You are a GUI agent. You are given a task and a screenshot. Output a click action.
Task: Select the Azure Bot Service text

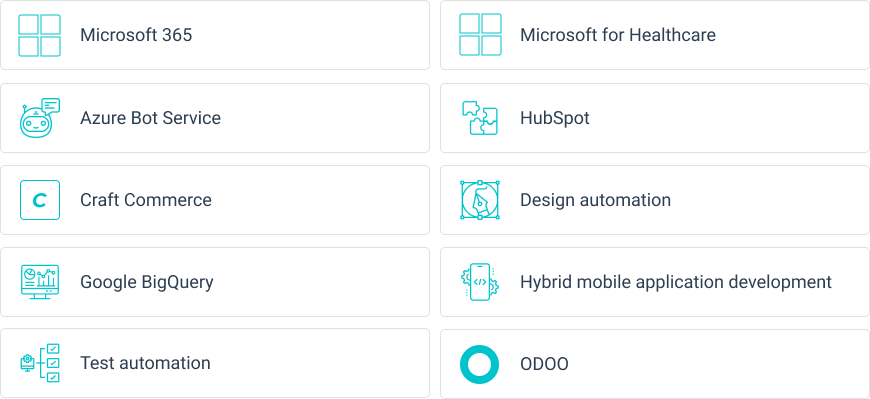pos(150,118)
